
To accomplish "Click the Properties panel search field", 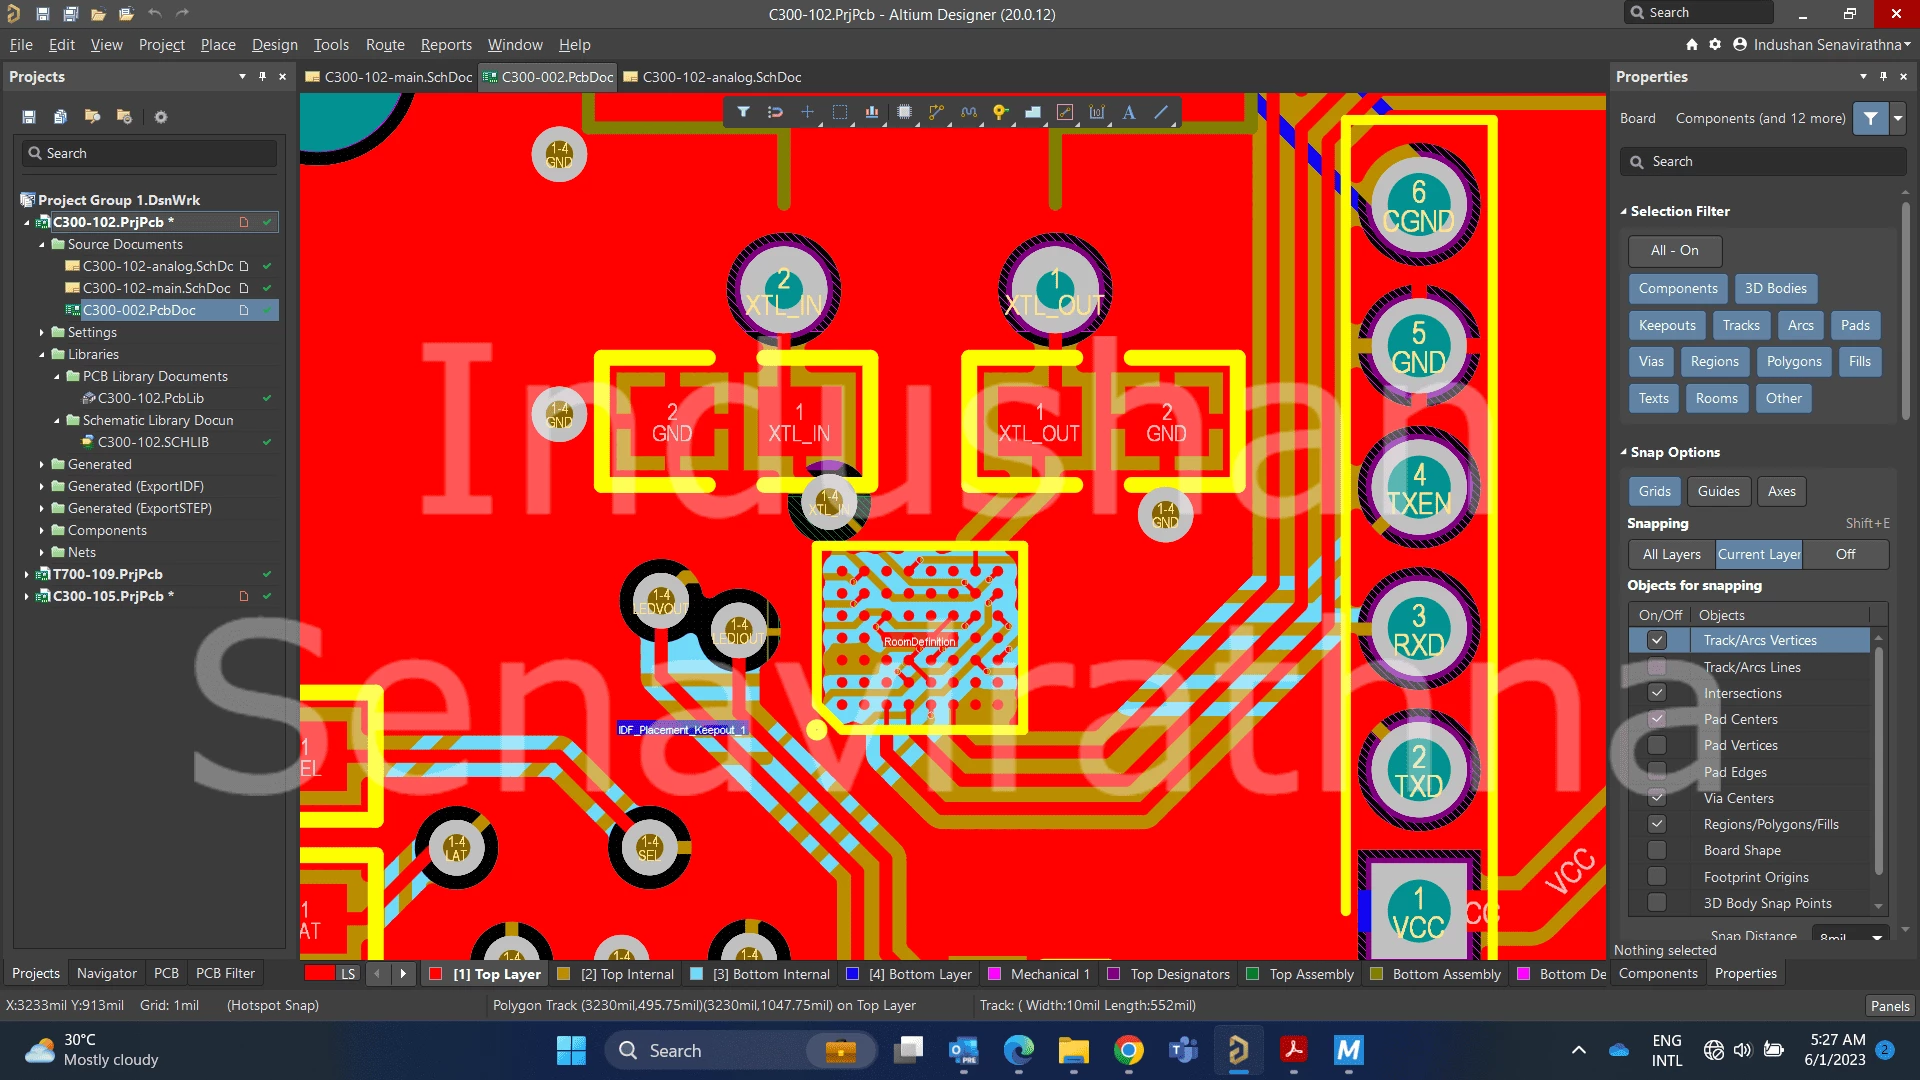I will coord(1762,161).
